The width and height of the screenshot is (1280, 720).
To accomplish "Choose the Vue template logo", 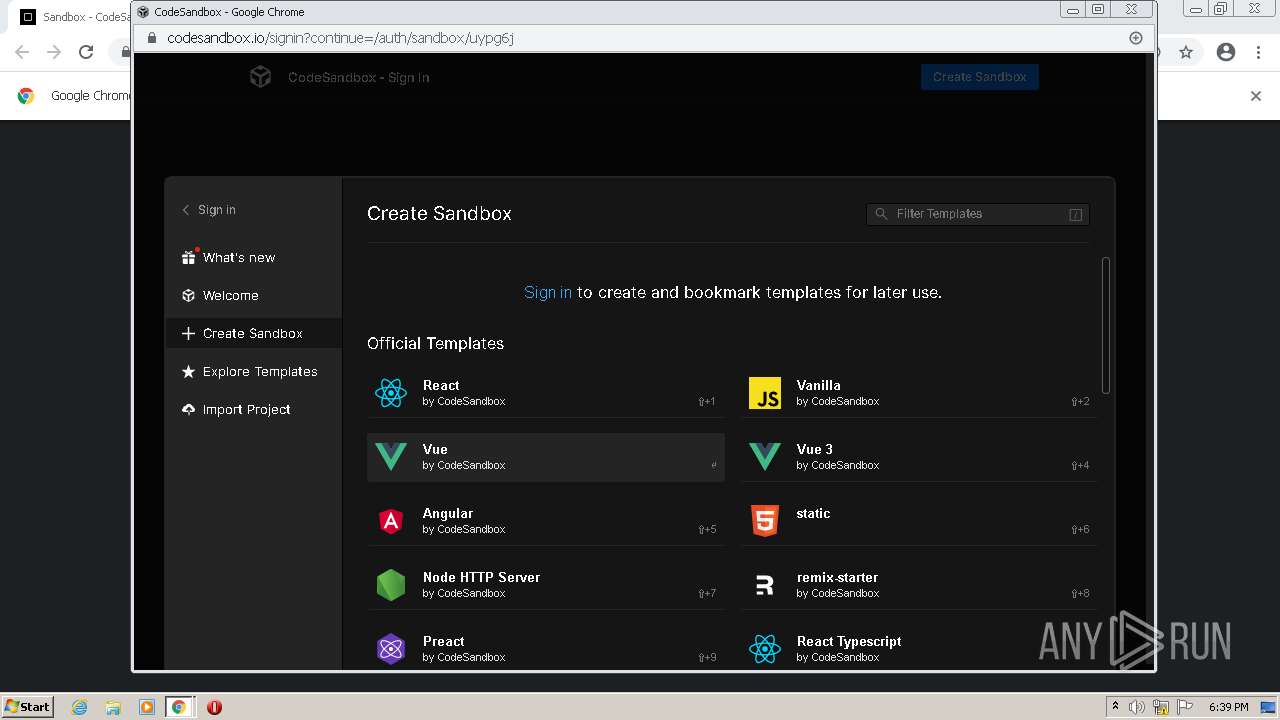I will [391, 457].
